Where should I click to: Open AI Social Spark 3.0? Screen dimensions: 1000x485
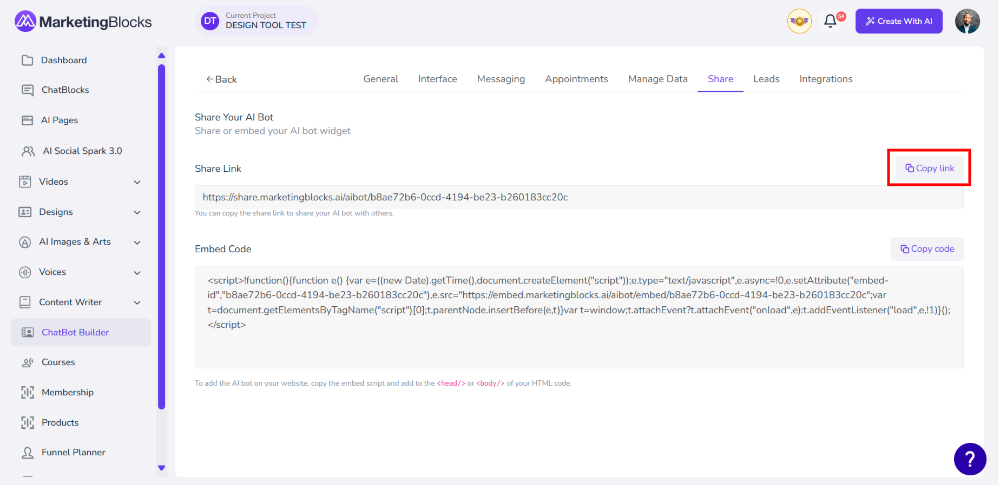click(82, 151)
